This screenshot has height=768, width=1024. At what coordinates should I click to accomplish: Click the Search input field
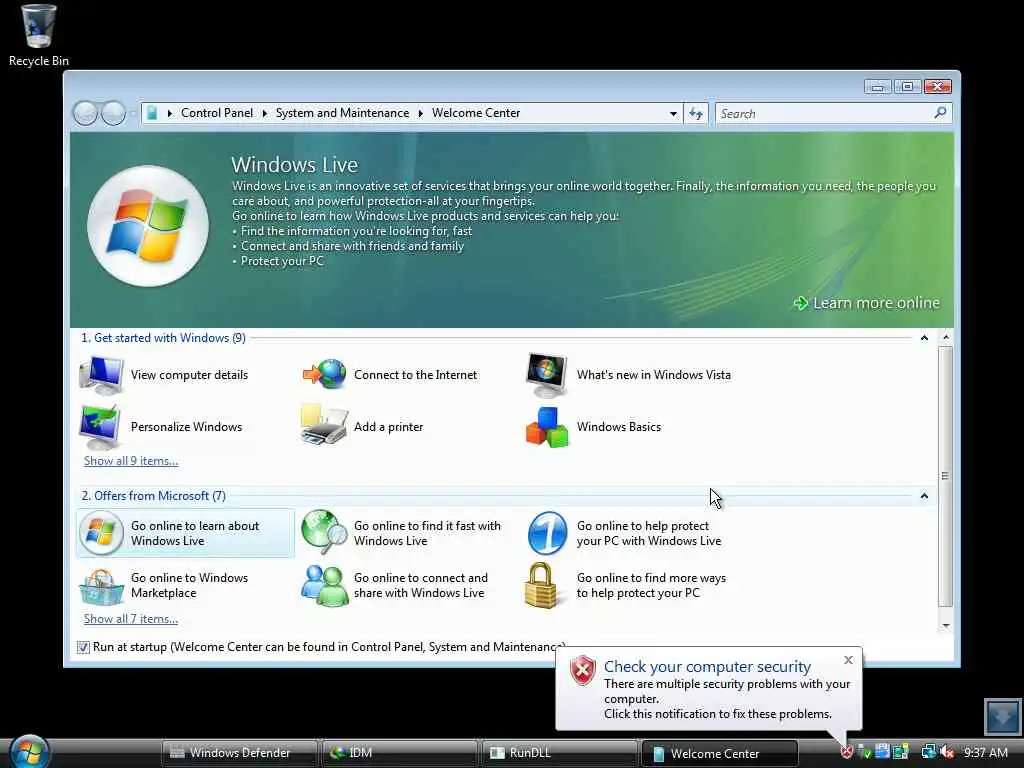(825, 114)
